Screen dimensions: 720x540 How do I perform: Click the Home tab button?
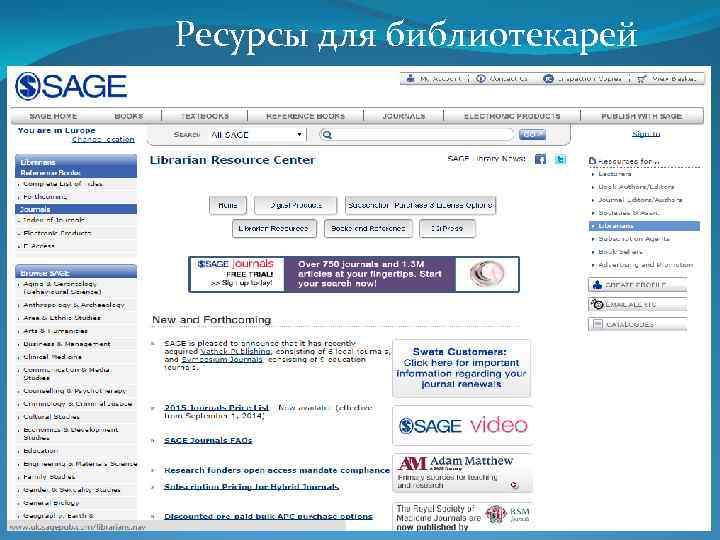228,205
